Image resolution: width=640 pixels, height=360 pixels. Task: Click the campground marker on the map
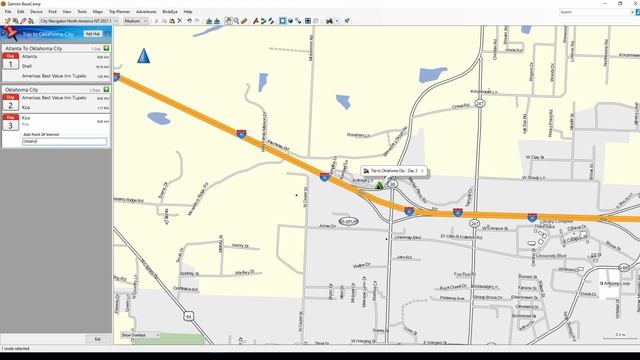click(x=379, y=186)
